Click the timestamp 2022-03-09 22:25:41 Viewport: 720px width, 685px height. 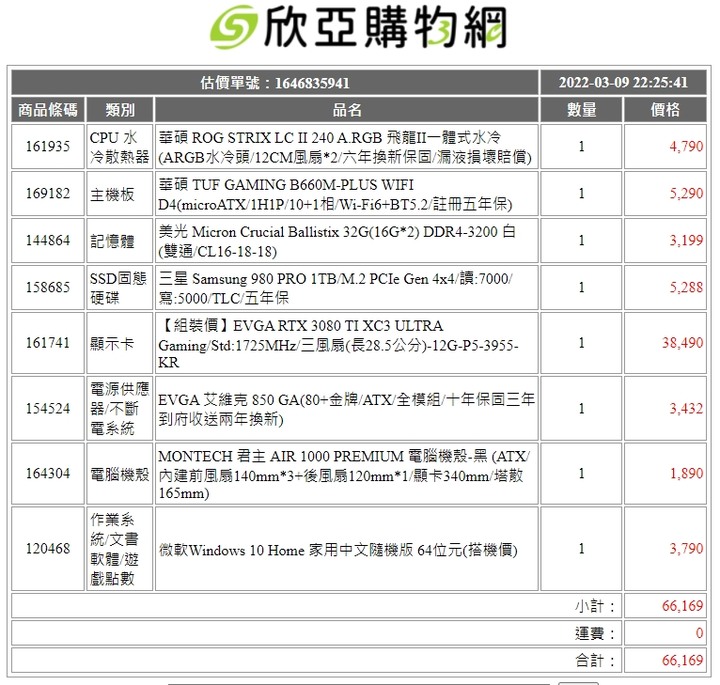point(623,83)
